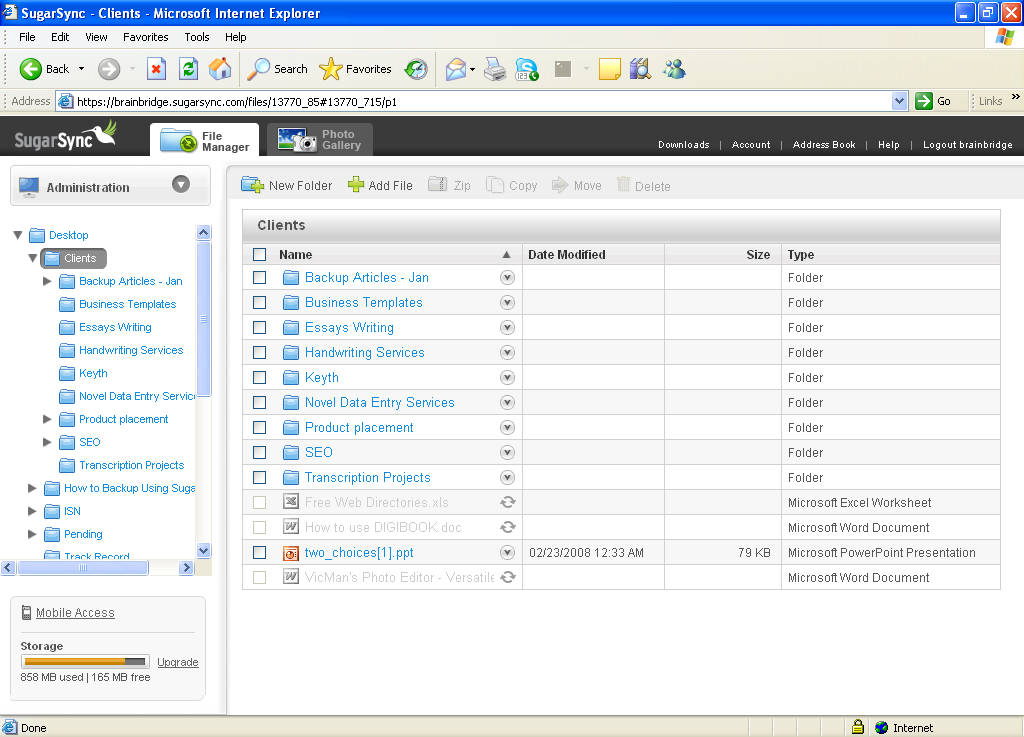Expand Backup Articles - Jan in tree
This screenshot has height=737, width=1024.
click(47, 281)
